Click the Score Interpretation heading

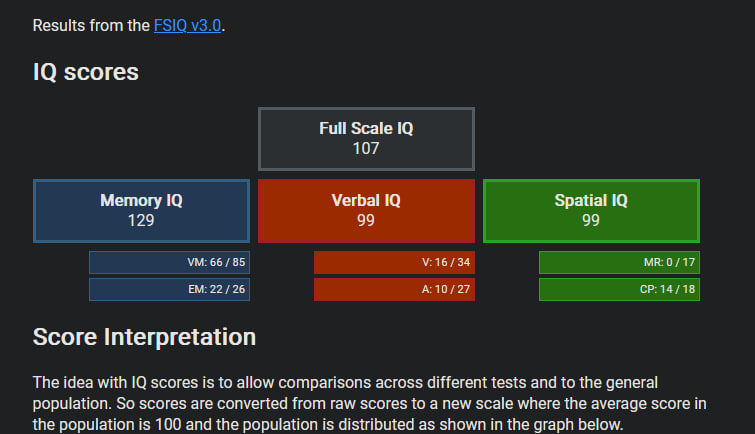(x=144, y=337)
